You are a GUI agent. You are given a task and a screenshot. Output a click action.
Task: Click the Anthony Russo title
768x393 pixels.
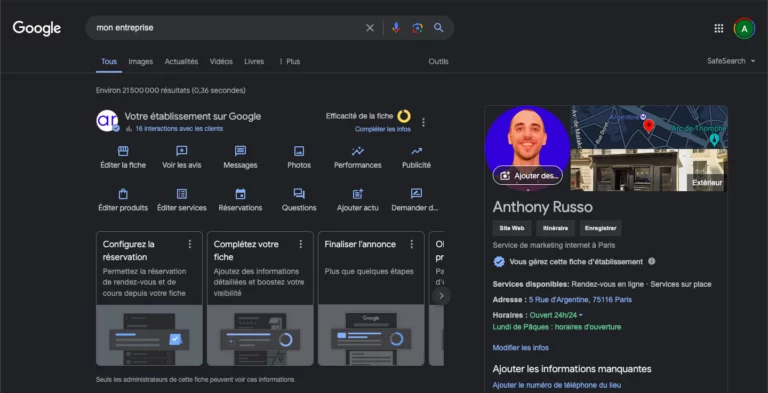[543, 207]
